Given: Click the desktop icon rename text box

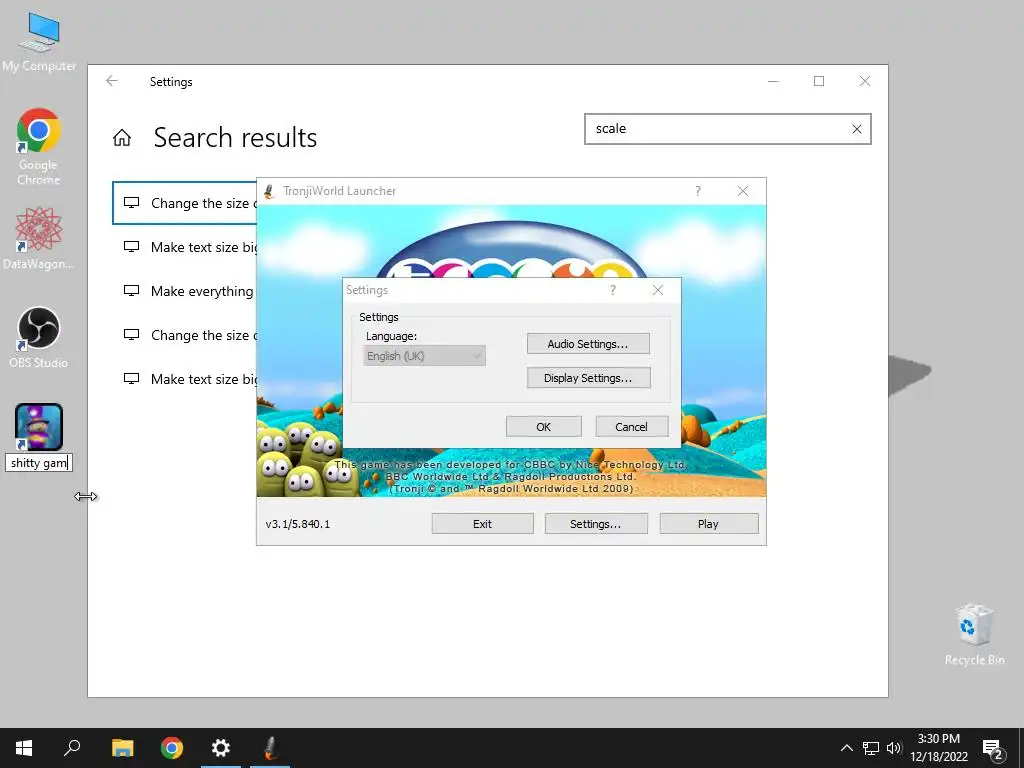Looking at the screenshot, I should pos(39,463).
